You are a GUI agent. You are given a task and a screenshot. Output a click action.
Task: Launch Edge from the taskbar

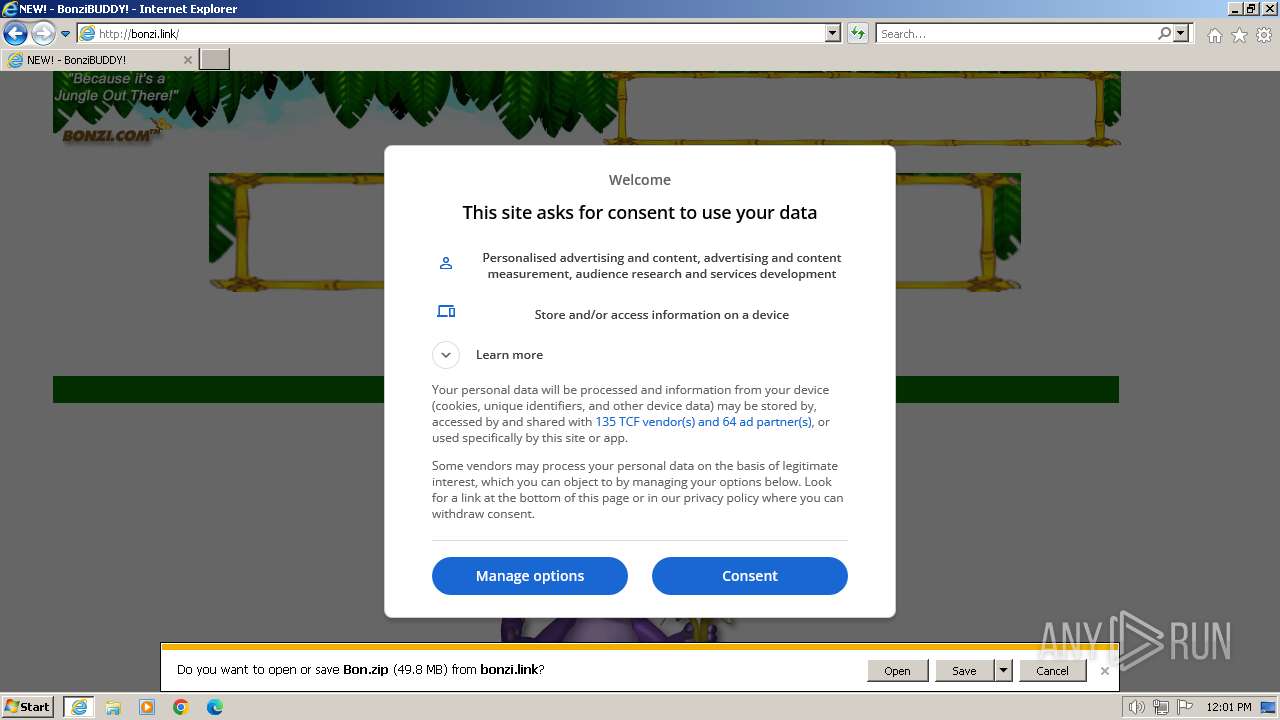pyautogui.click(x=215, y=707)
